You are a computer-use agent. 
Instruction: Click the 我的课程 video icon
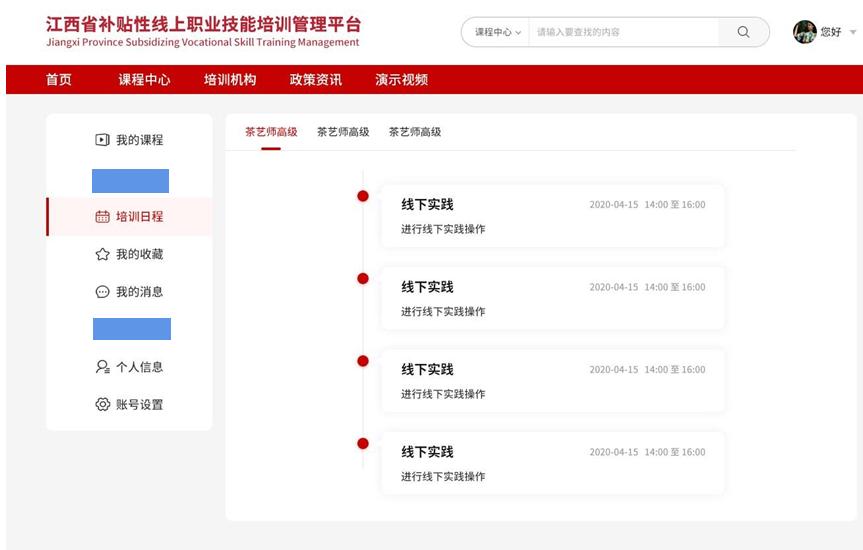coord(102,140)
